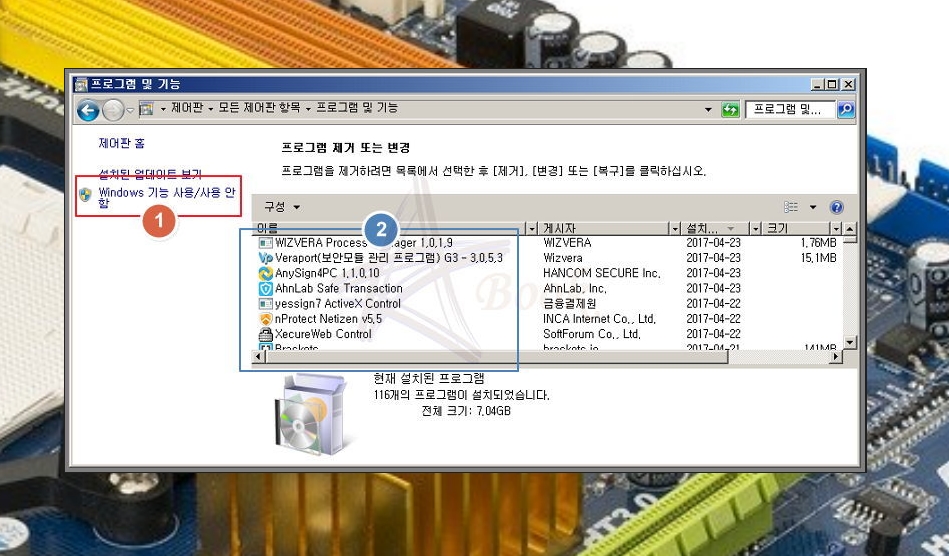This screenshot has width=949, height=556.
Task: Click the nProtect Netizen icon
Action: pyautogui.click(x=265, y=319)
